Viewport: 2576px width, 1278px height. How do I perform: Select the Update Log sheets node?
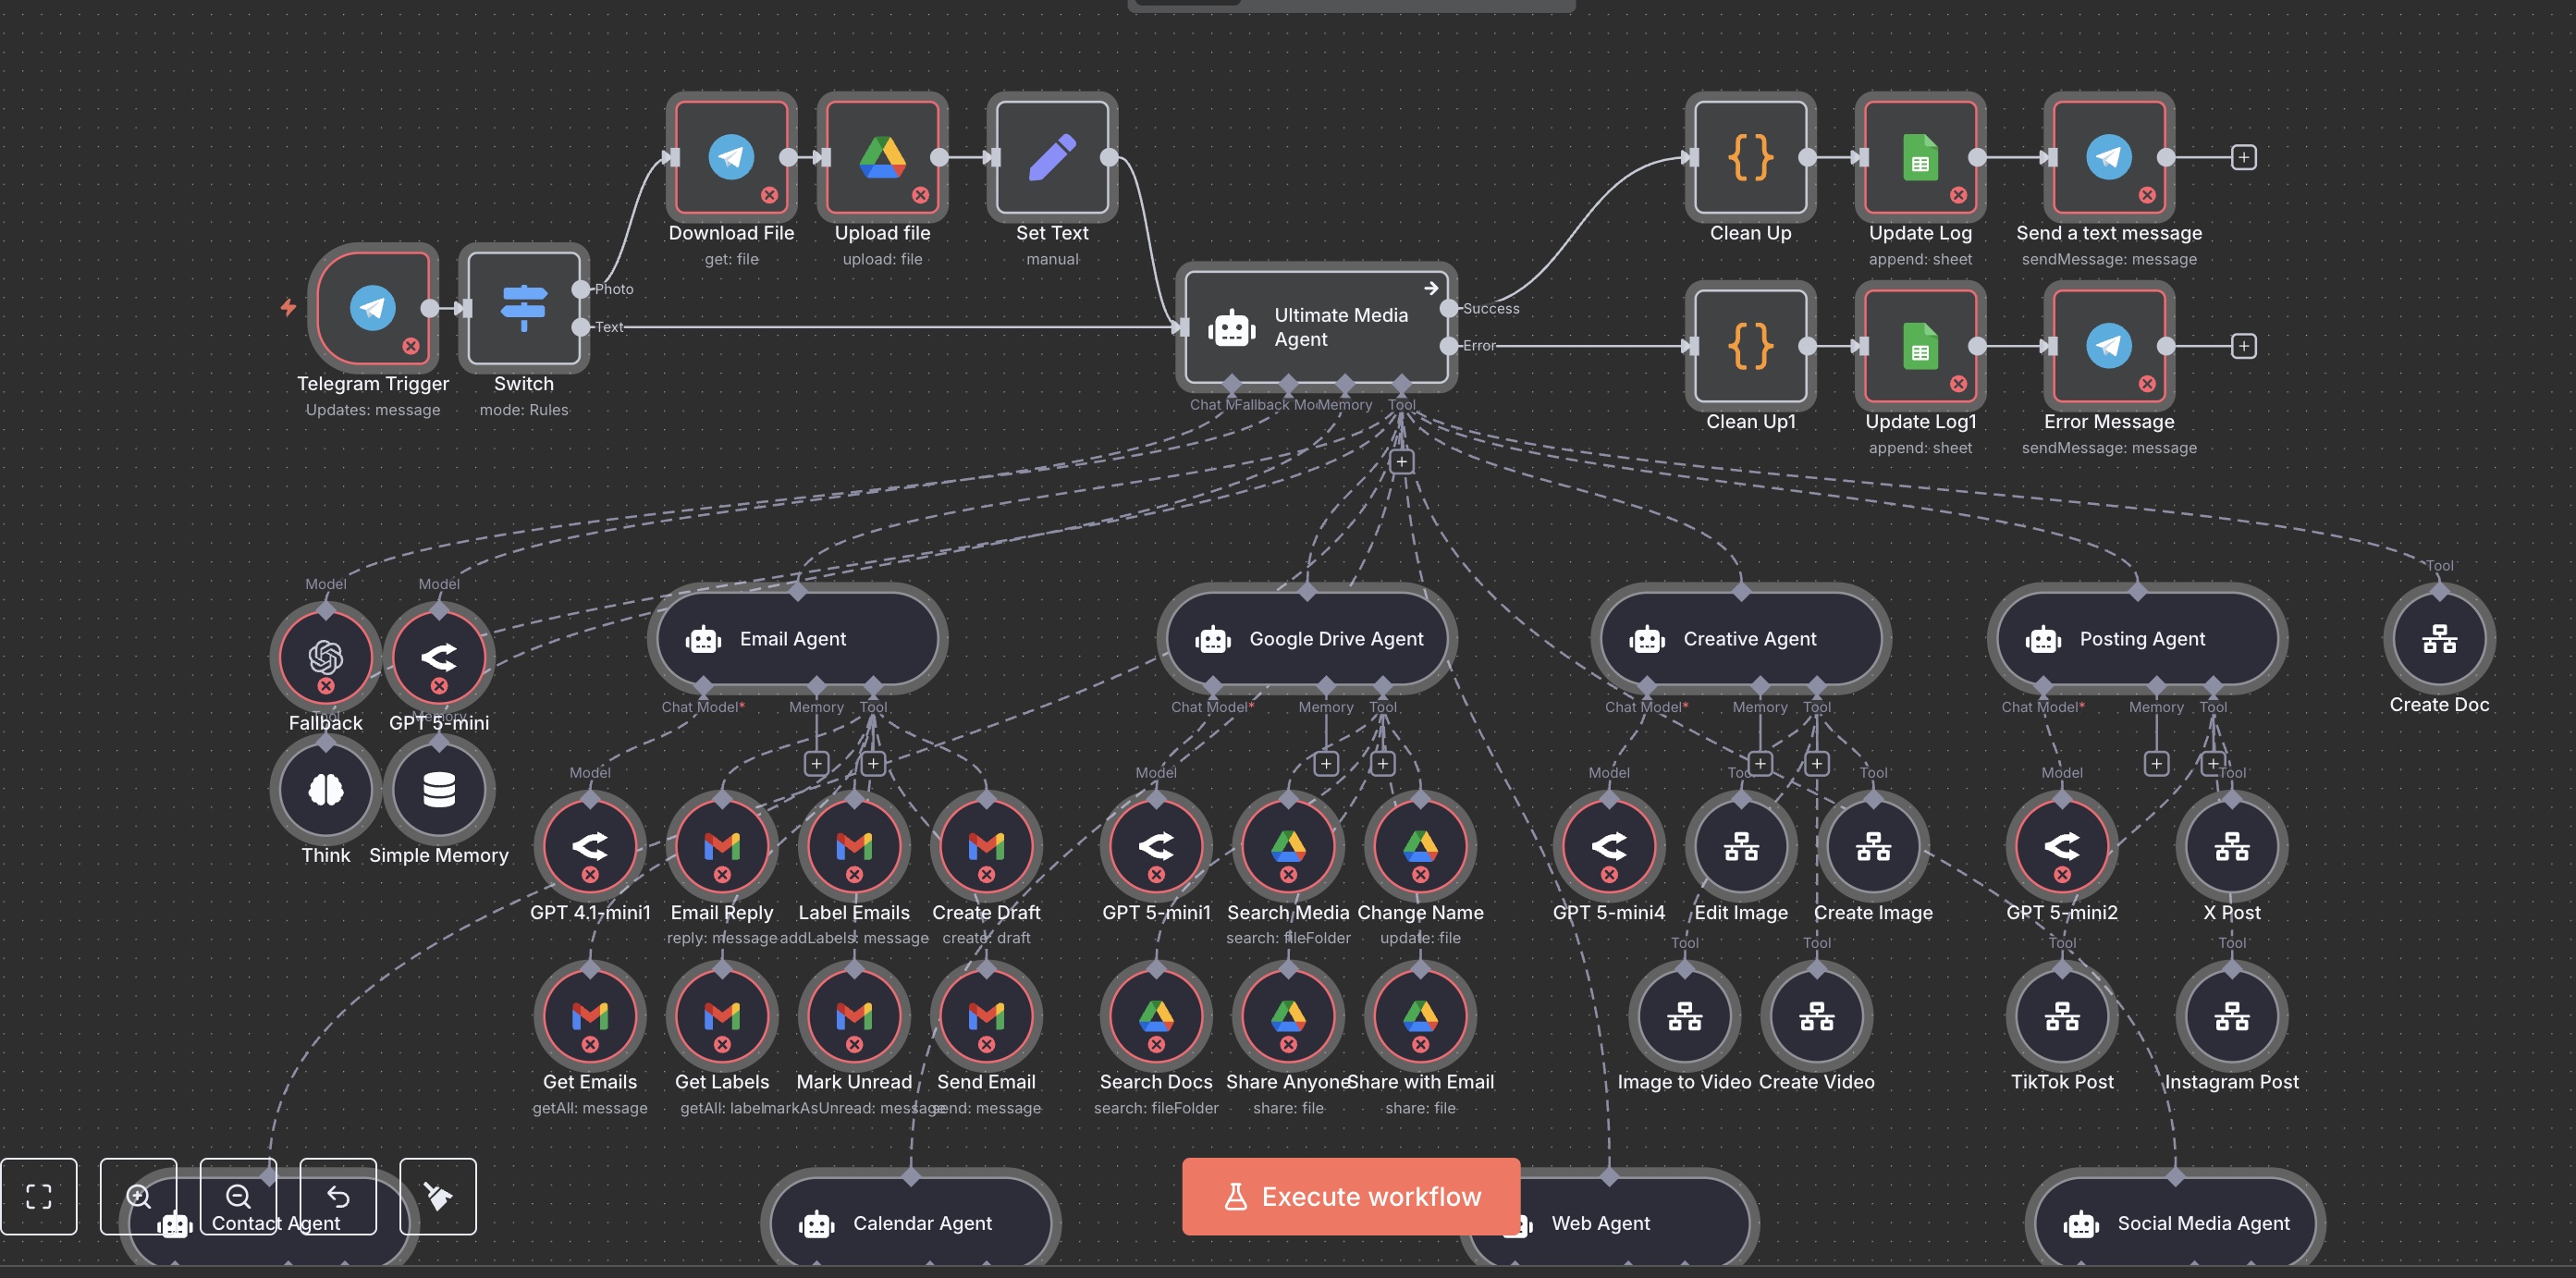[1920, 157]
